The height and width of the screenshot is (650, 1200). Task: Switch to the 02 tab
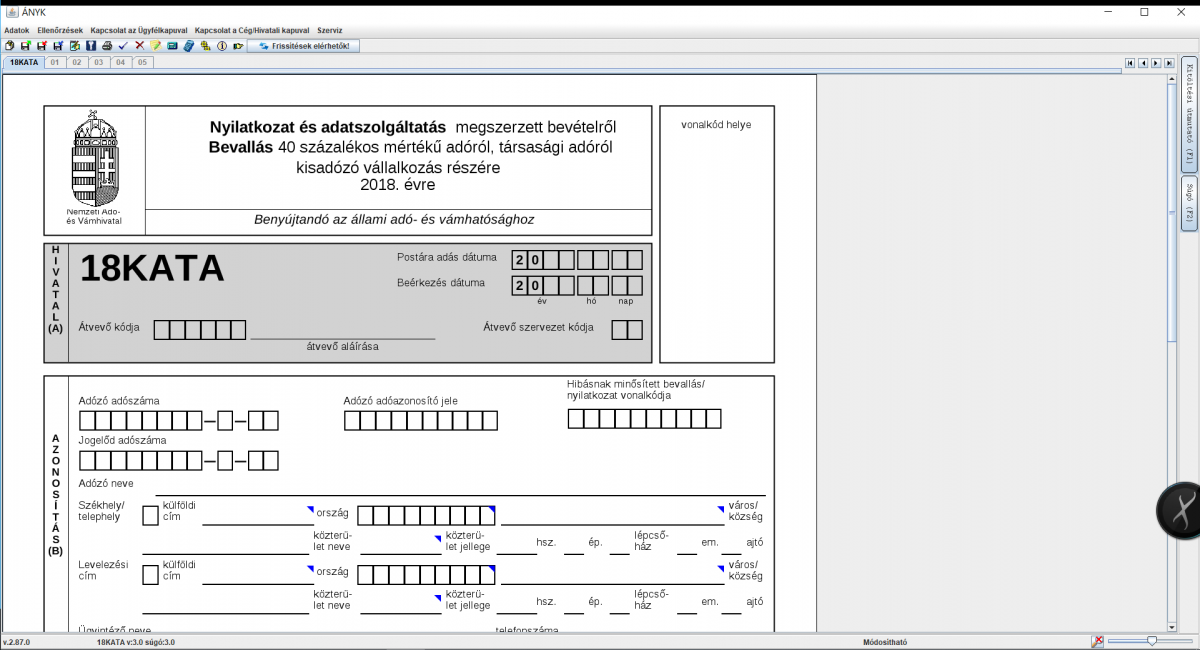[x=77, y=62]
